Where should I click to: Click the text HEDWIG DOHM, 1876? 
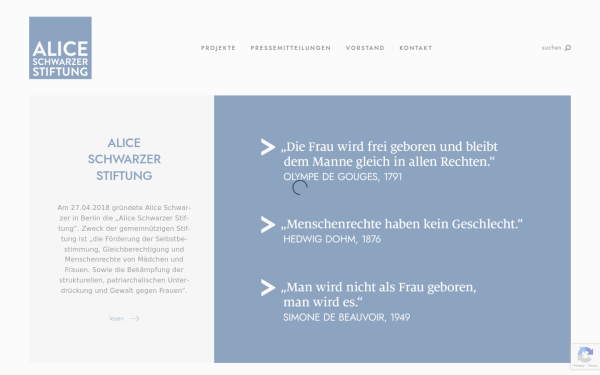coord(332,239)
